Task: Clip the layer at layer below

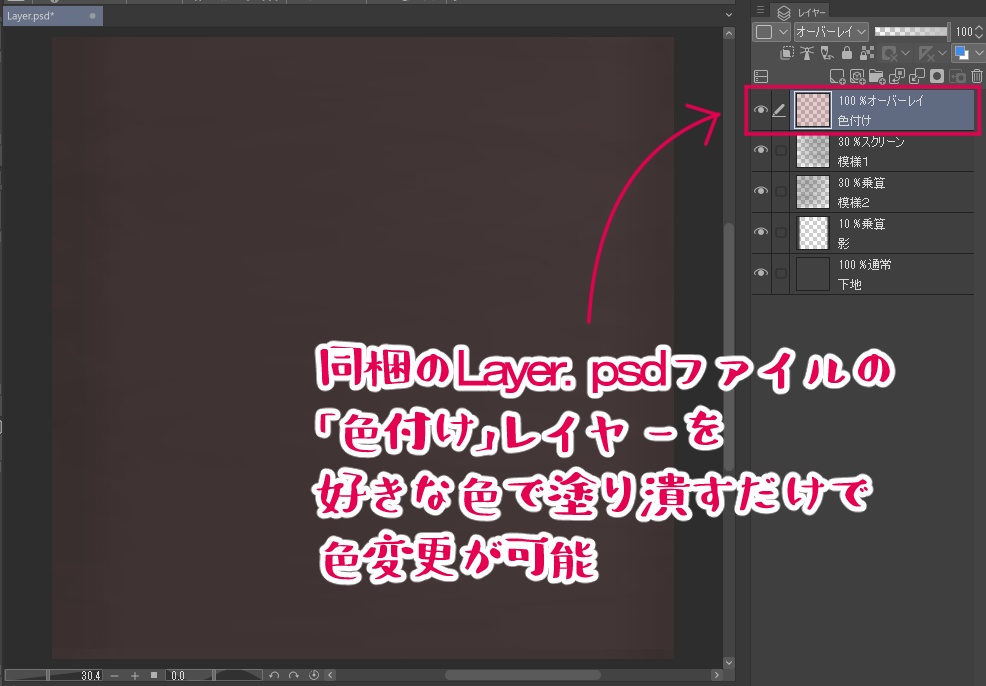Action: (x=787, y=53)
